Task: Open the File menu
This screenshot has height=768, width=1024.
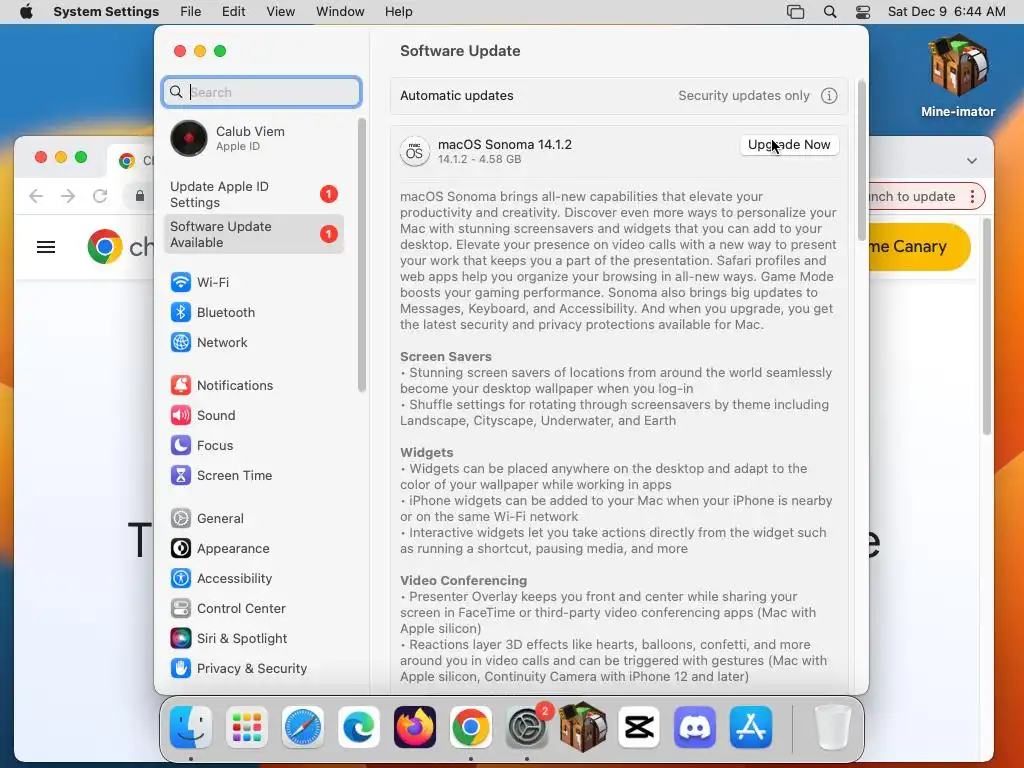Action: 191,12
